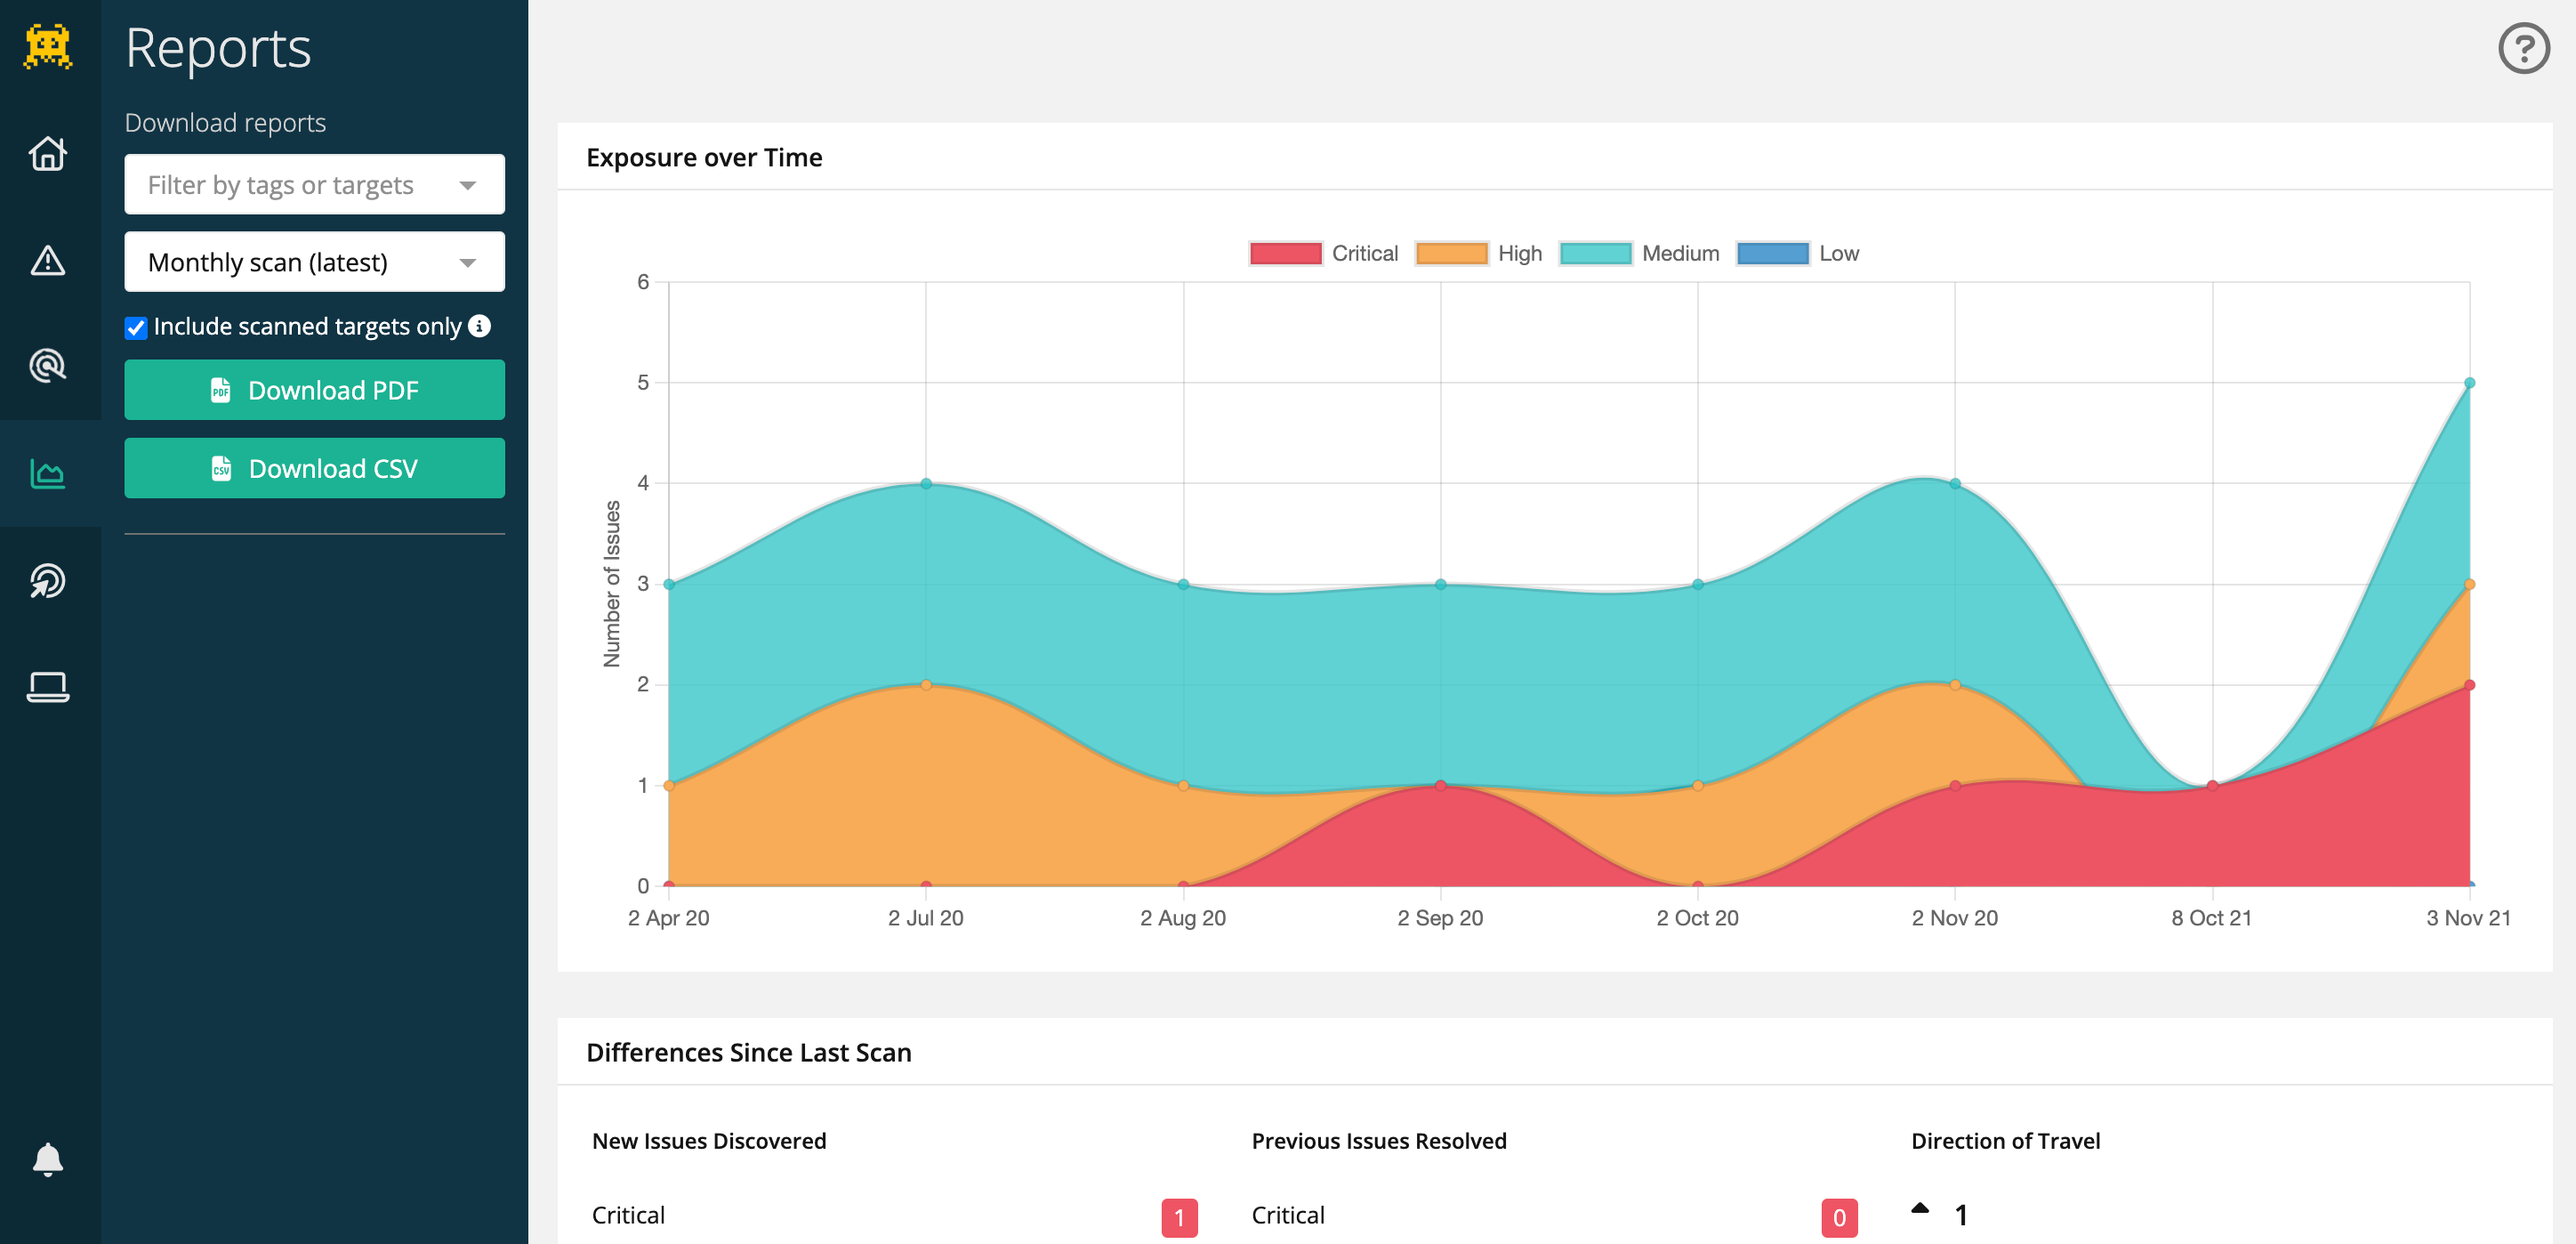Open the Monthly scan (latest) dropdown
Viewport: 2576px width, 1244px height.
[x=314, y=262]
